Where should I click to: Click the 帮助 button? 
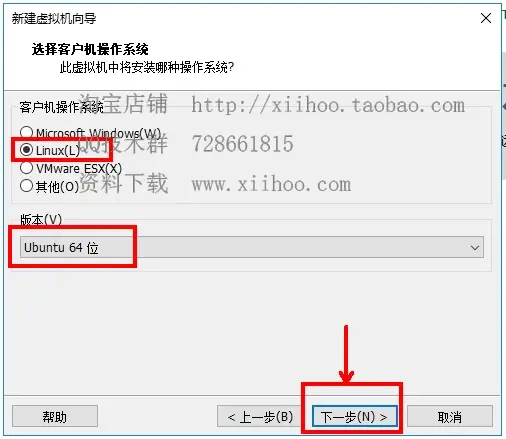point(55,416)
